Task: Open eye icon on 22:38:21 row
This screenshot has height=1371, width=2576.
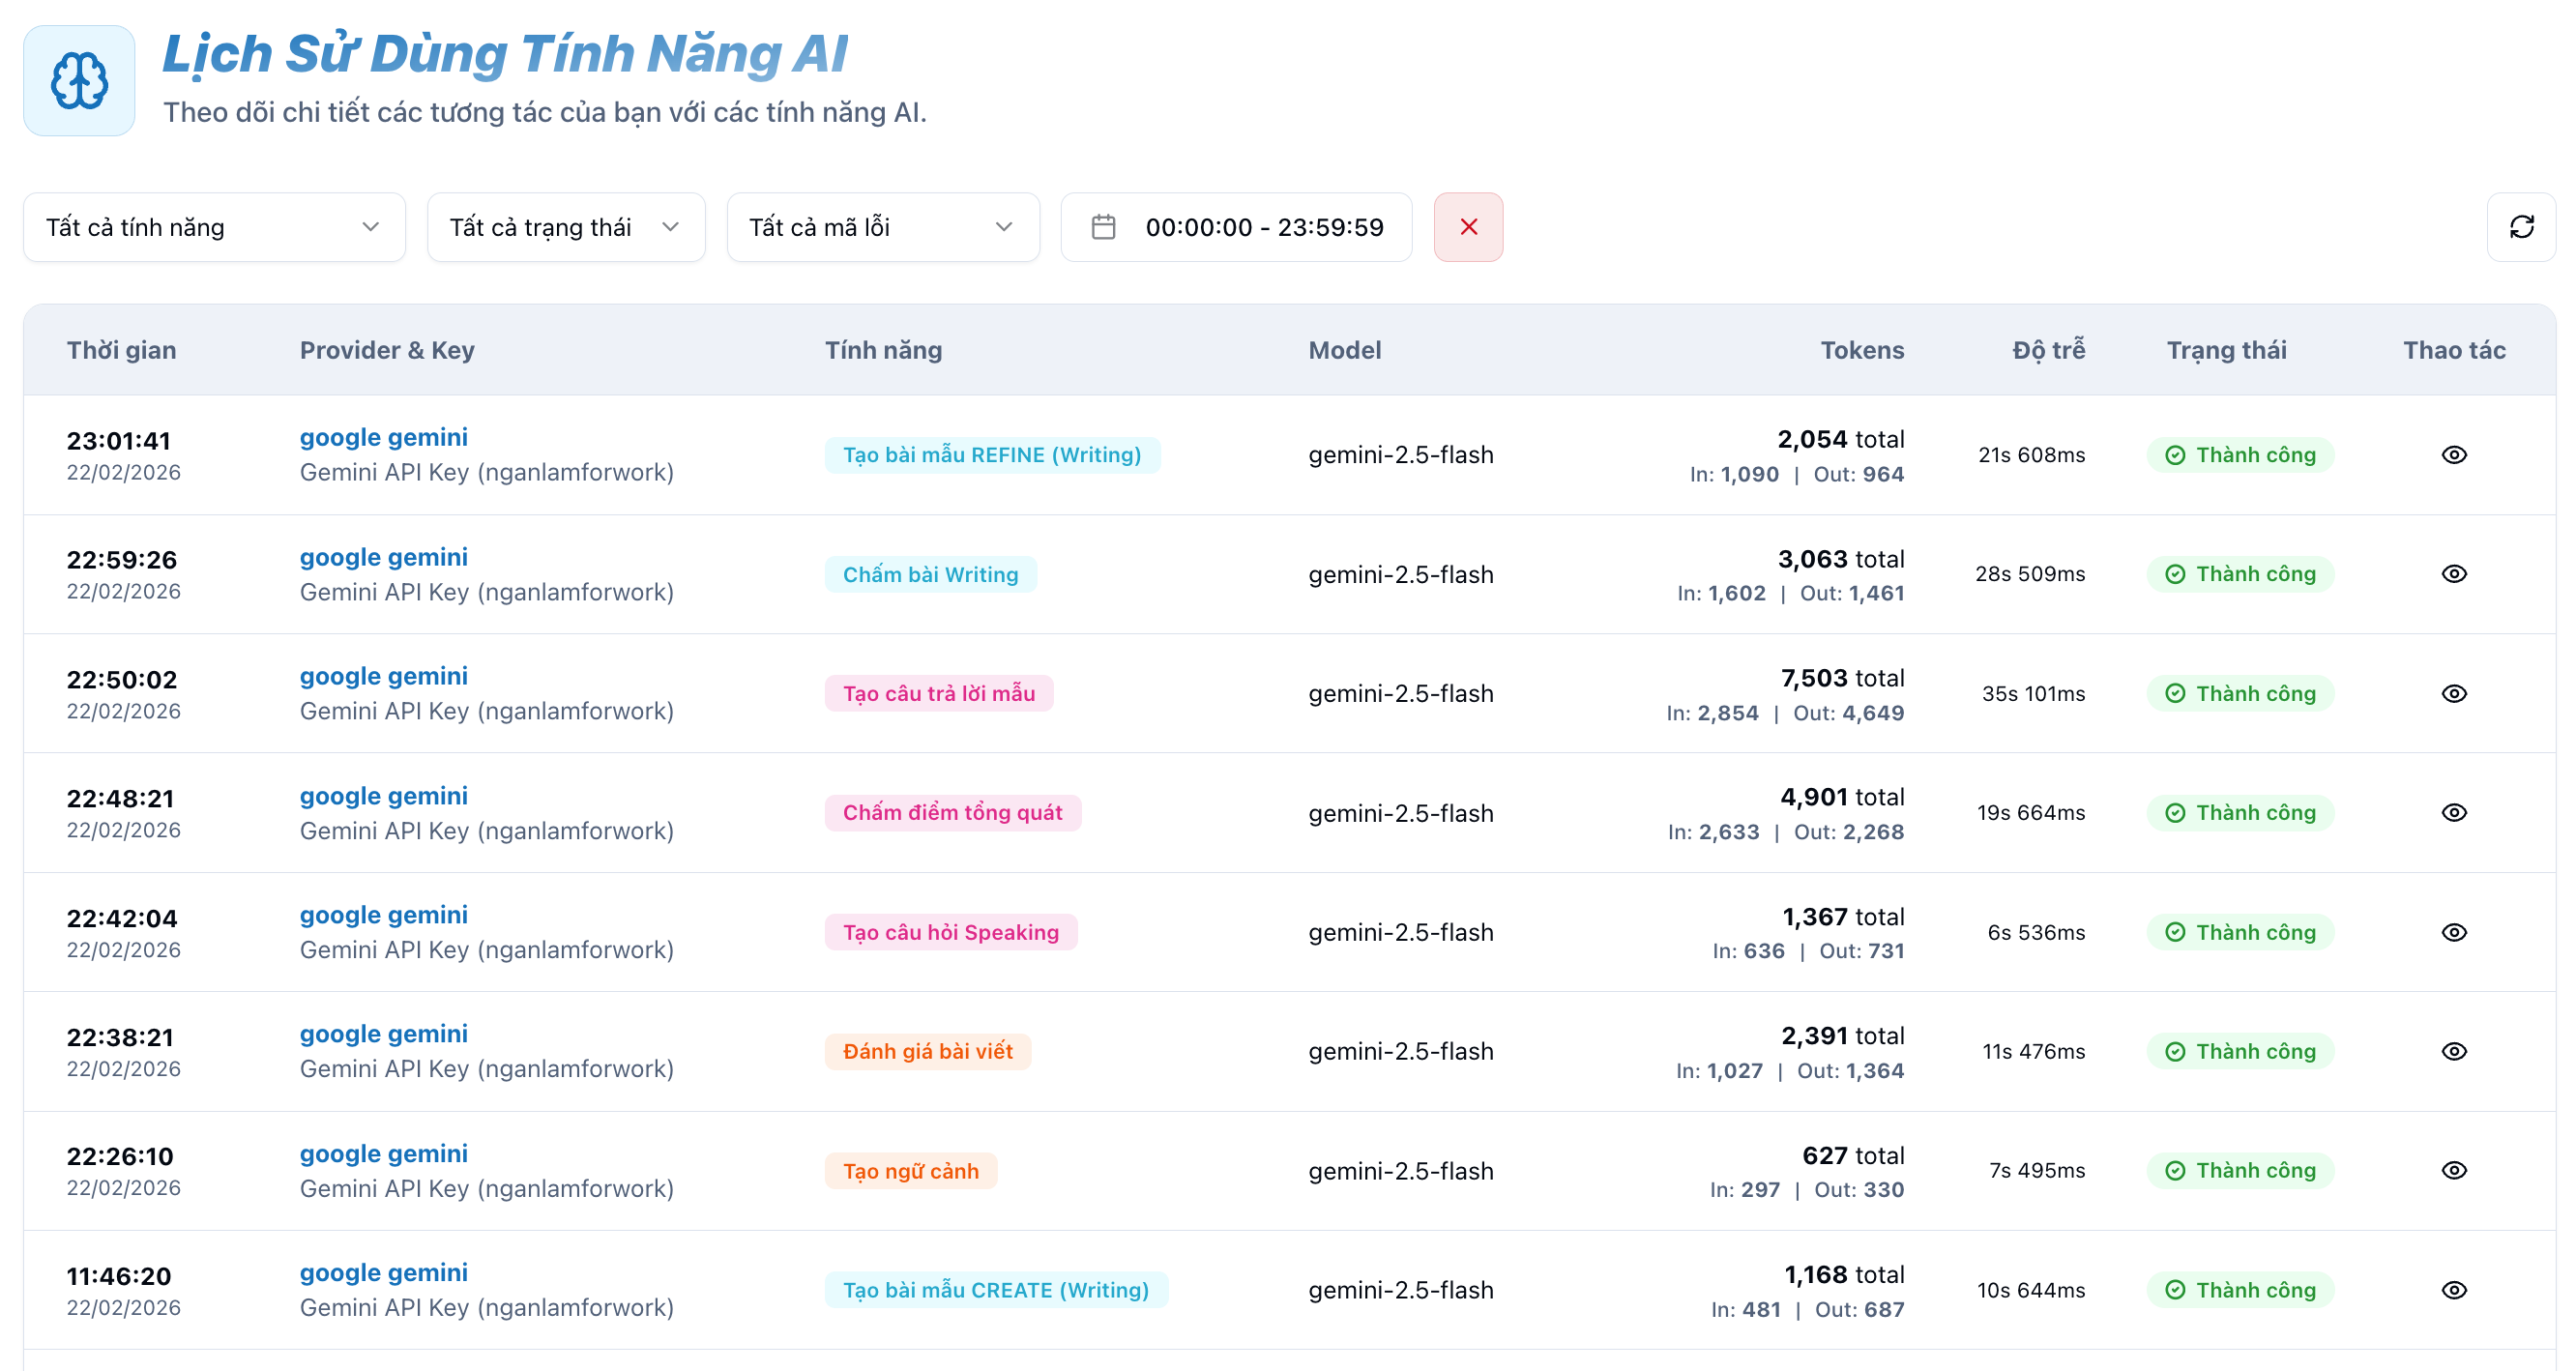Action: 2453,1051
